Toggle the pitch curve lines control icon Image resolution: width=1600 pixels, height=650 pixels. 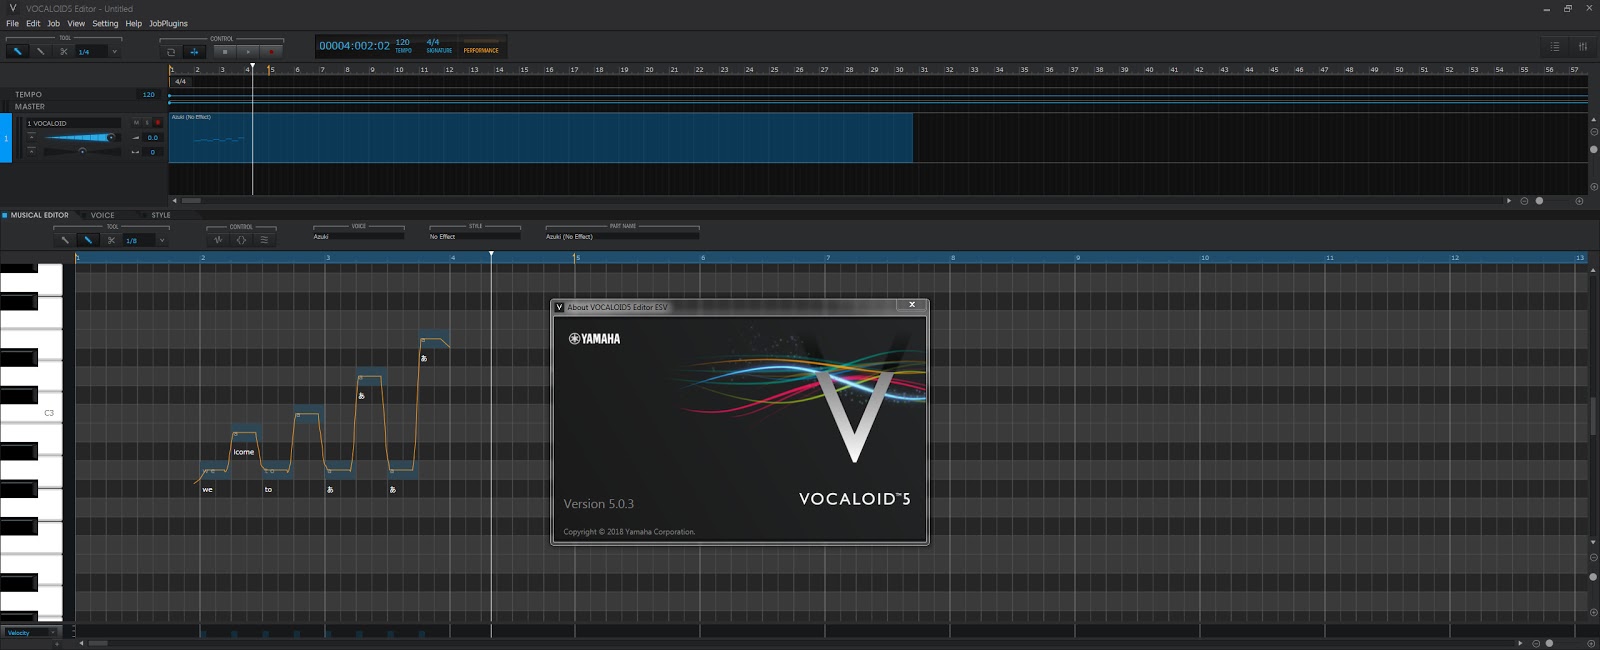264,240
